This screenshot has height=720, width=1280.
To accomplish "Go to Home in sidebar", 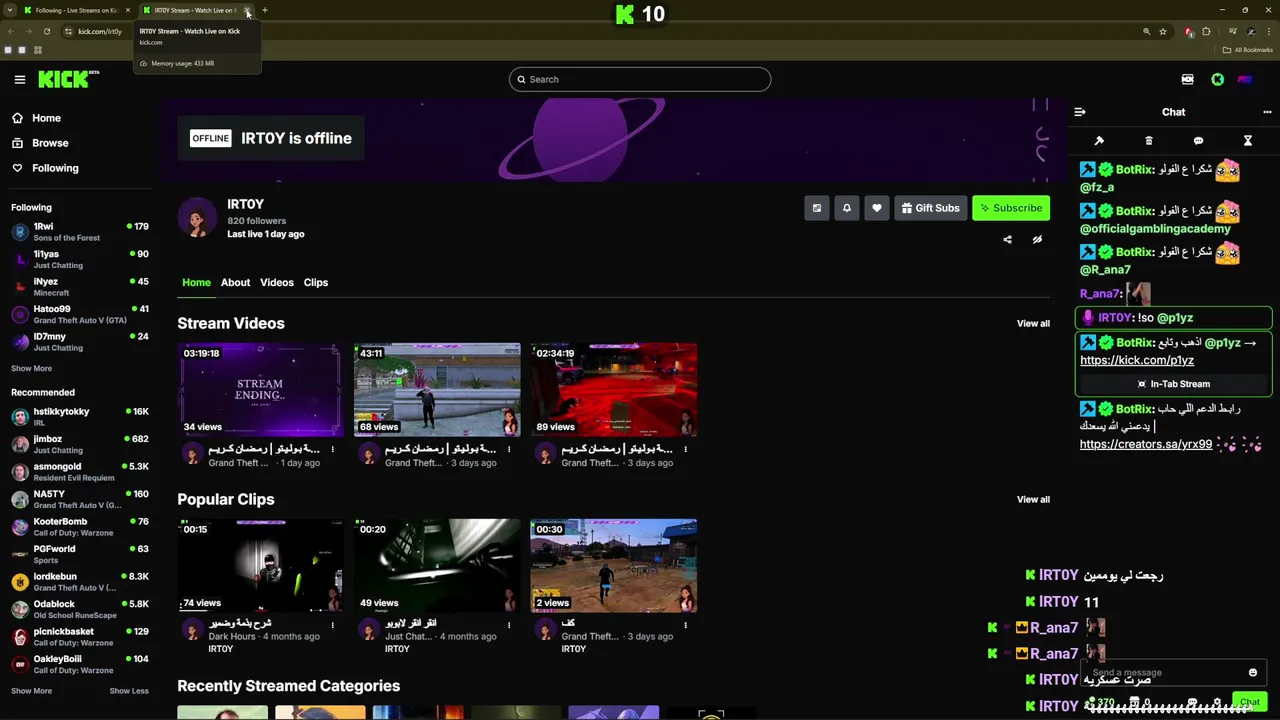I will point(46,118).
